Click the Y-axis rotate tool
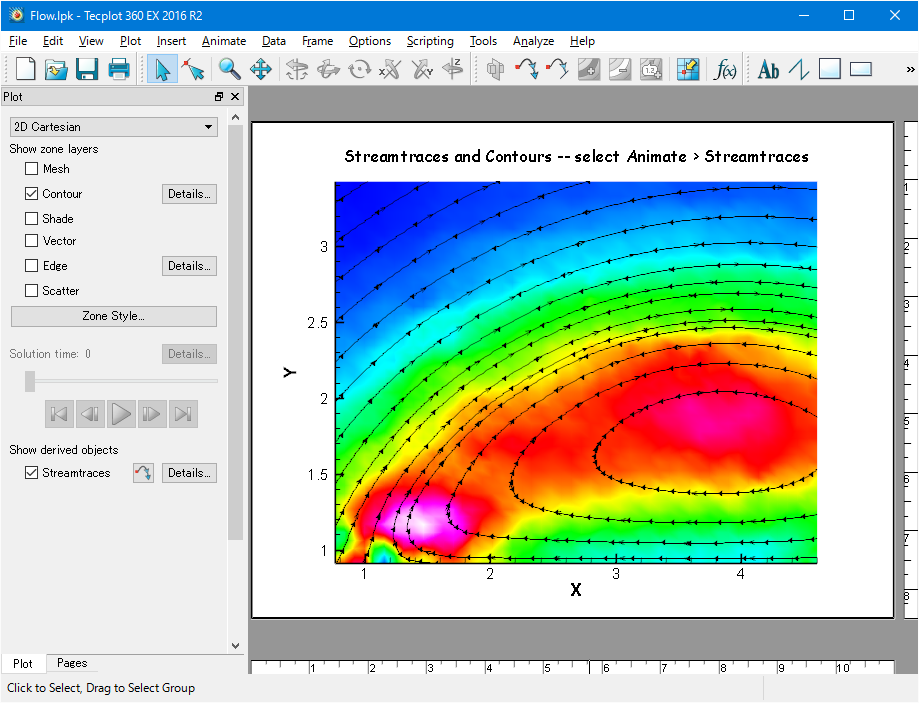 click(422, 69)
